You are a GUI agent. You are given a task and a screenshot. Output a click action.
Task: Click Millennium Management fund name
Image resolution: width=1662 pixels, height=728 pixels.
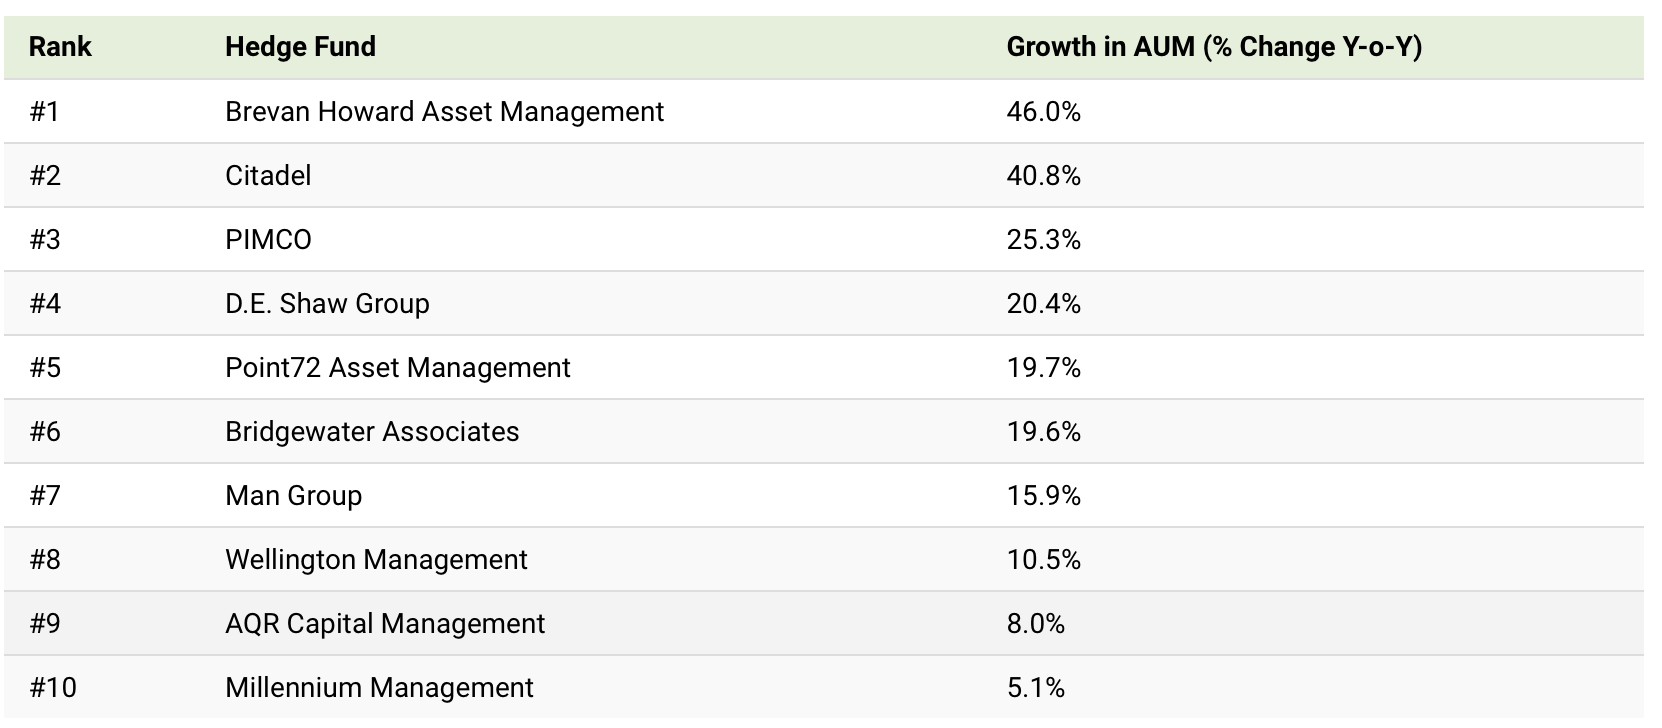click(x=379, y=688)
